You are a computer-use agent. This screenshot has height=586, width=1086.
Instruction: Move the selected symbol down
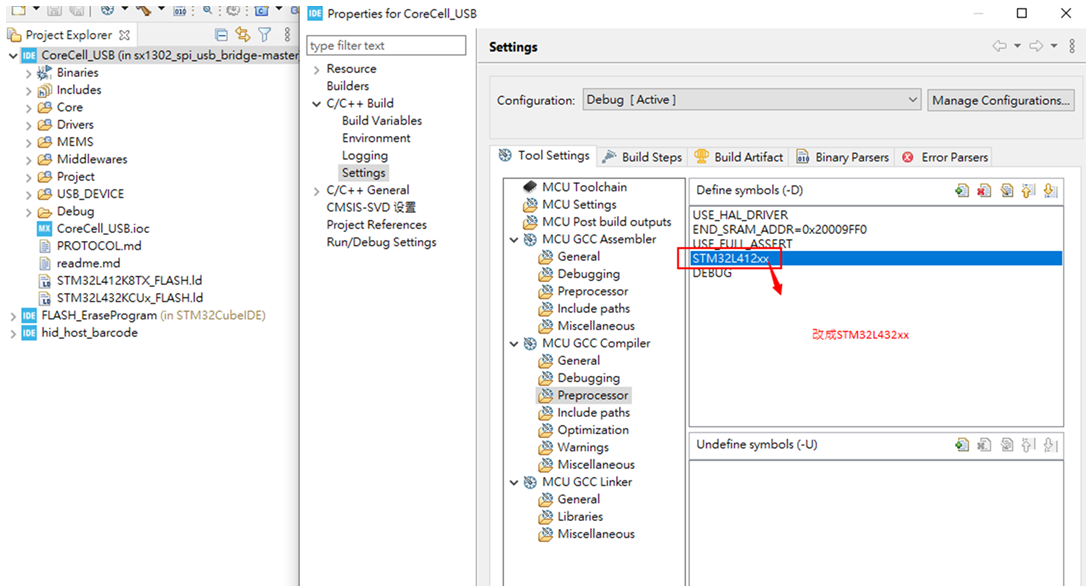click(x=1049, y=190)
